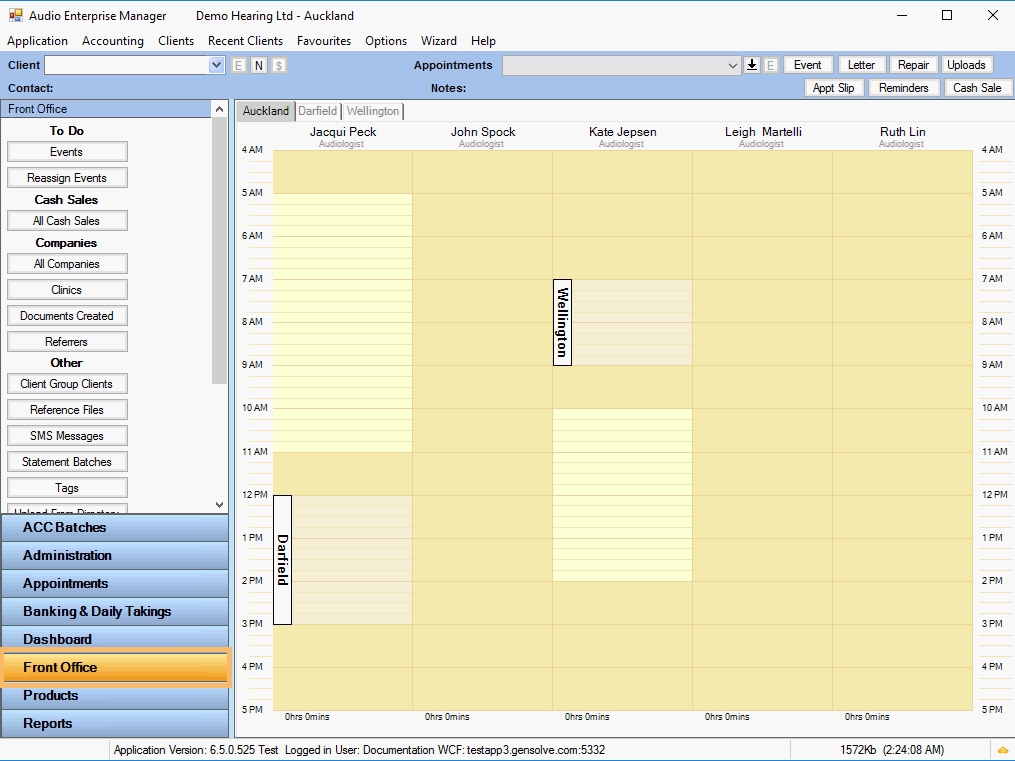Click the application icon in the title bar
The height and width of the screenshot is (761, 1015).
tap(15, 15)
